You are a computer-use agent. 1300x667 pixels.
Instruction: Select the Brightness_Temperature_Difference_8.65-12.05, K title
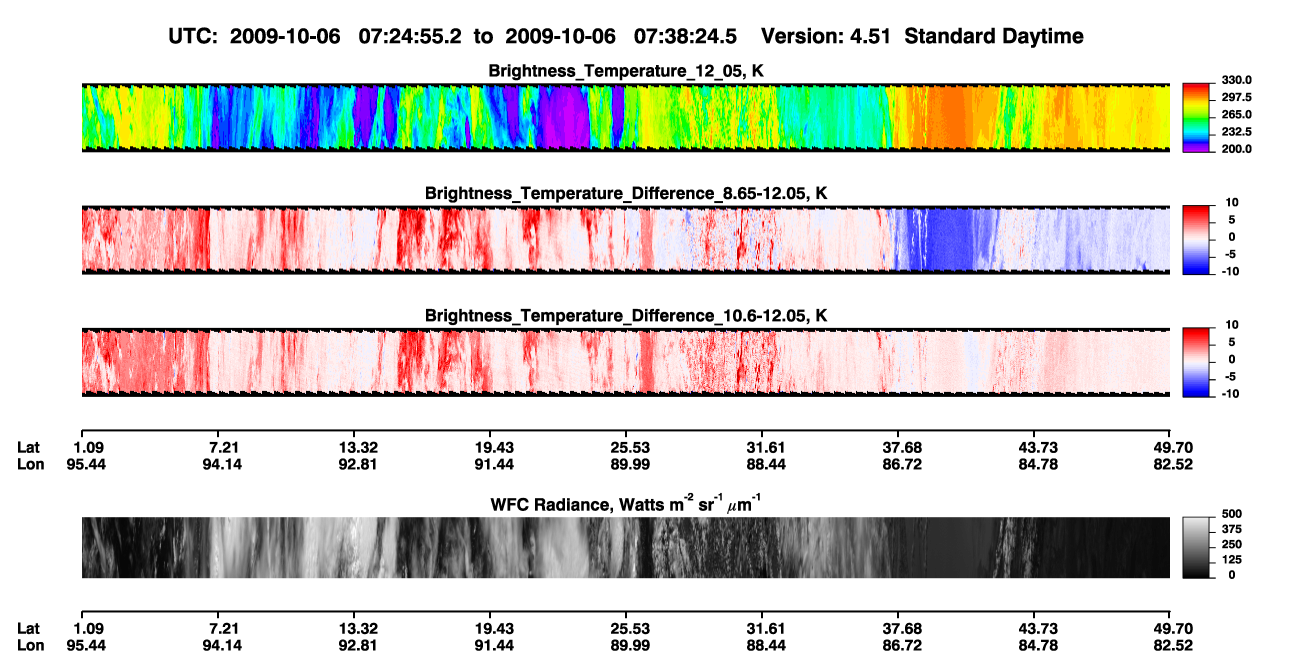click(x=626, y=193)
